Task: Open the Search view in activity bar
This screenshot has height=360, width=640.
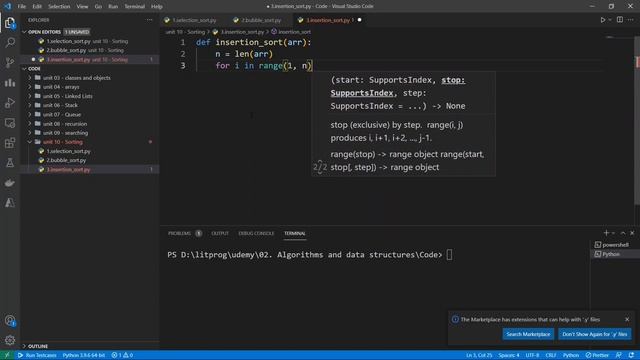Action: [10, 42]
